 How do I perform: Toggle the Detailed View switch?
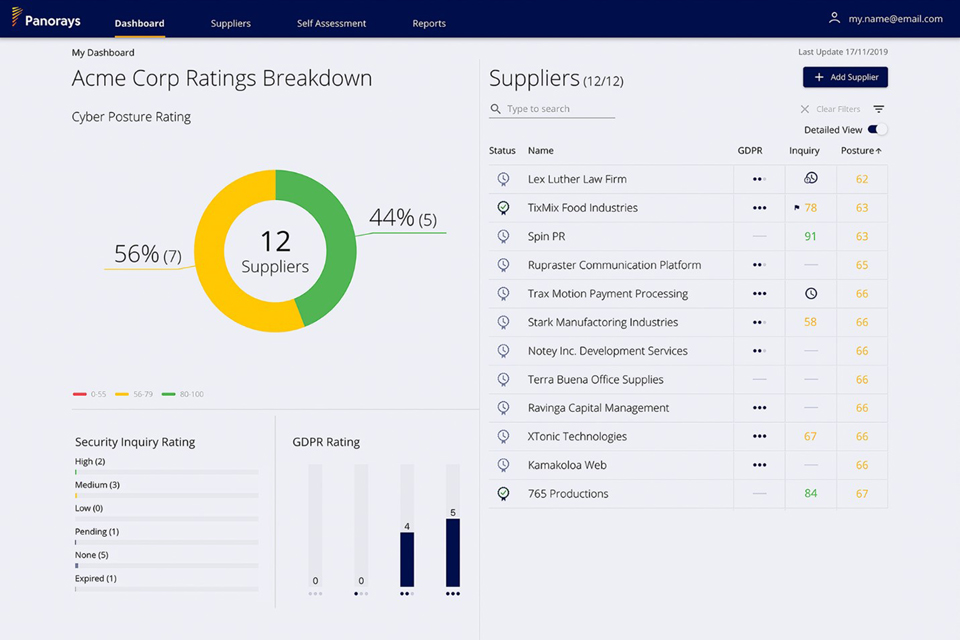pos(876,130)
